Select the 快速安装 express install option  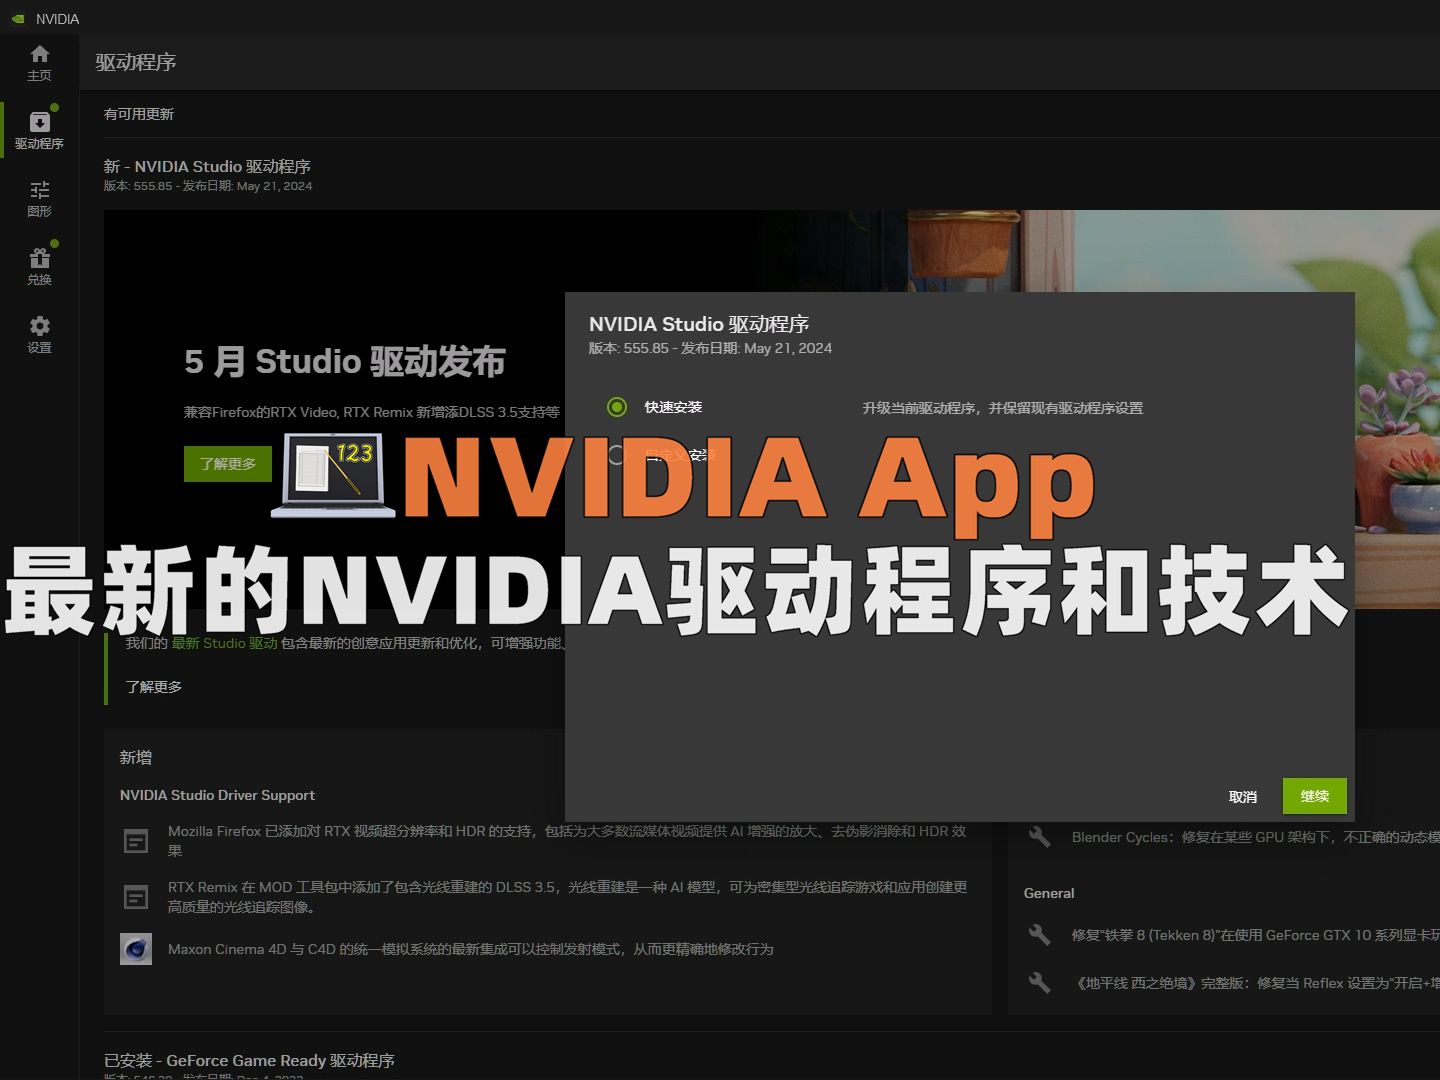click(x=617, y=407)
